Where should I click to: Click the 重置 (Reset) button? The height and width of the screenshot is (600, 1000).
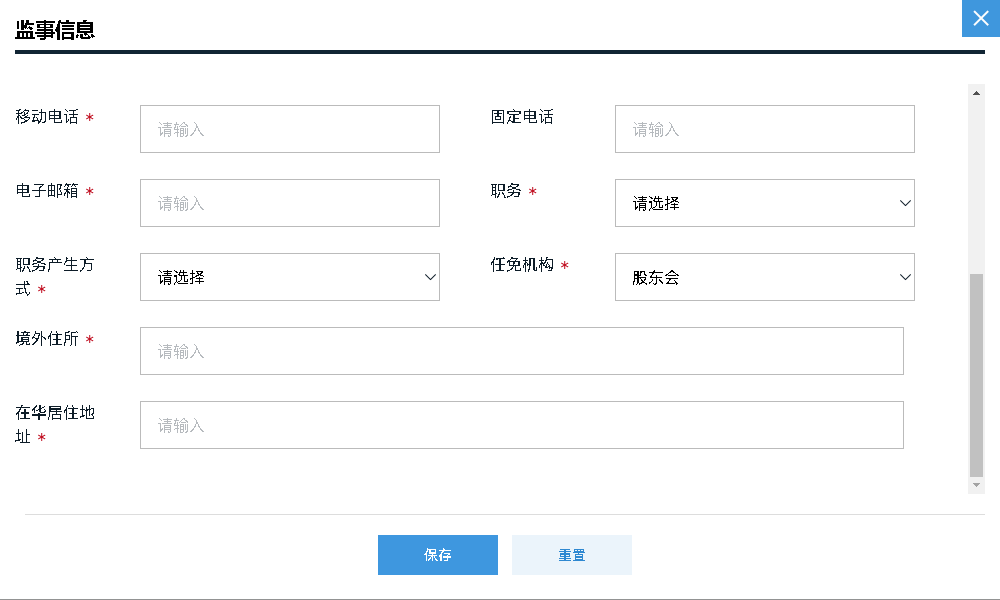571,555
